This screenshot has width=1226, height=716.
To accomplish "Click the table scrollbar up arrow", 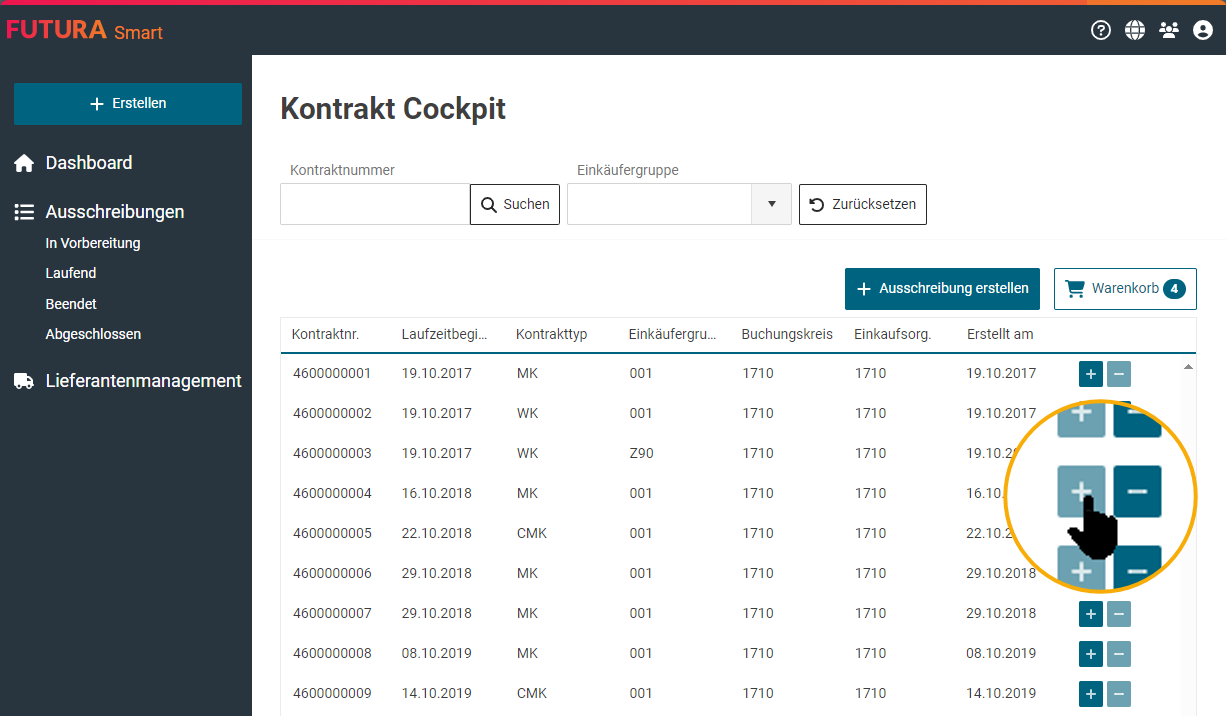I will pos(1188,367).
